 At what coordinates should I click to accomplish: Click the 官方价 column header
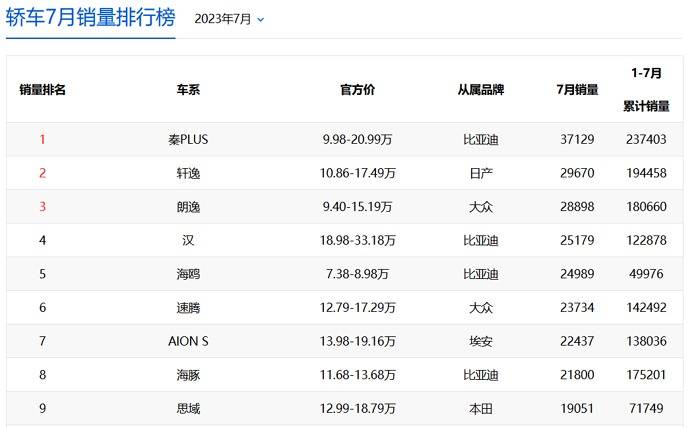(x=357, y=90)
